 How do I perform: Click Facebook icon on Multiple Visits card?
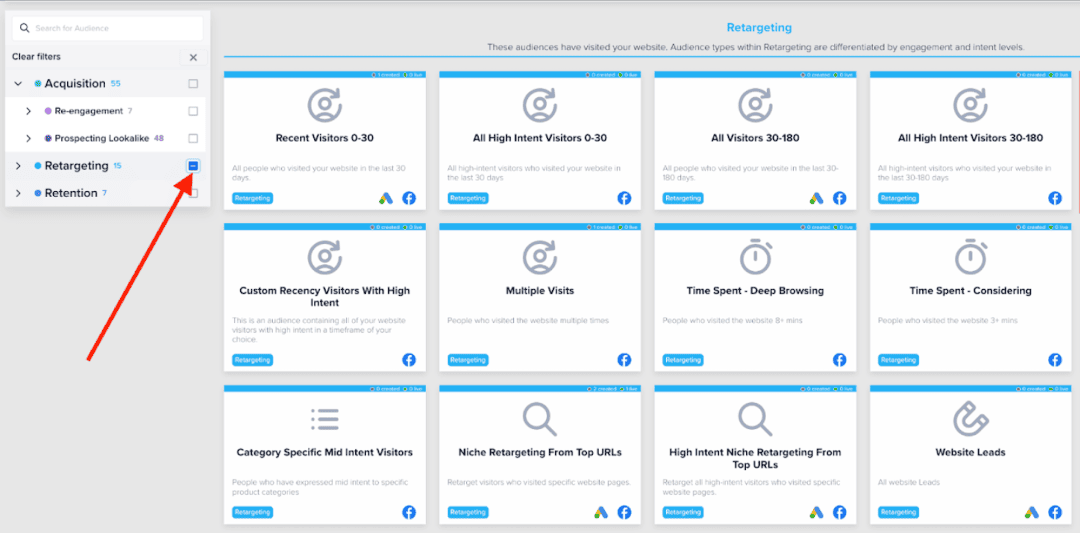click(x=624, y=359)
